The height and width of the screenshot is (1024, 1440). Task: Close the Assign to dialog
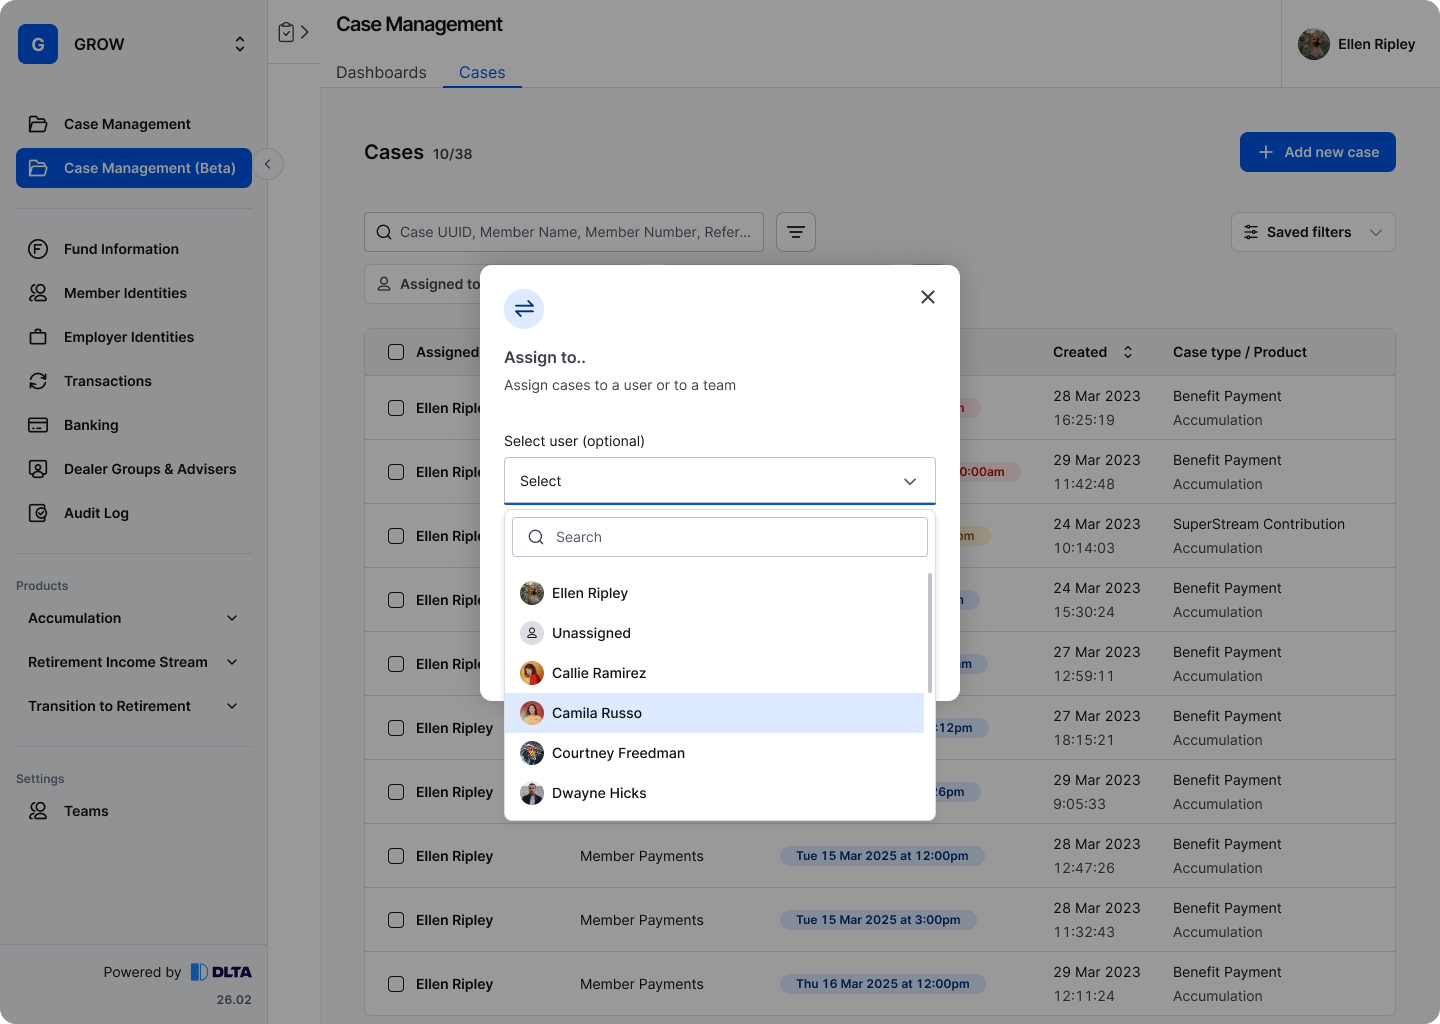click(928, 297)
